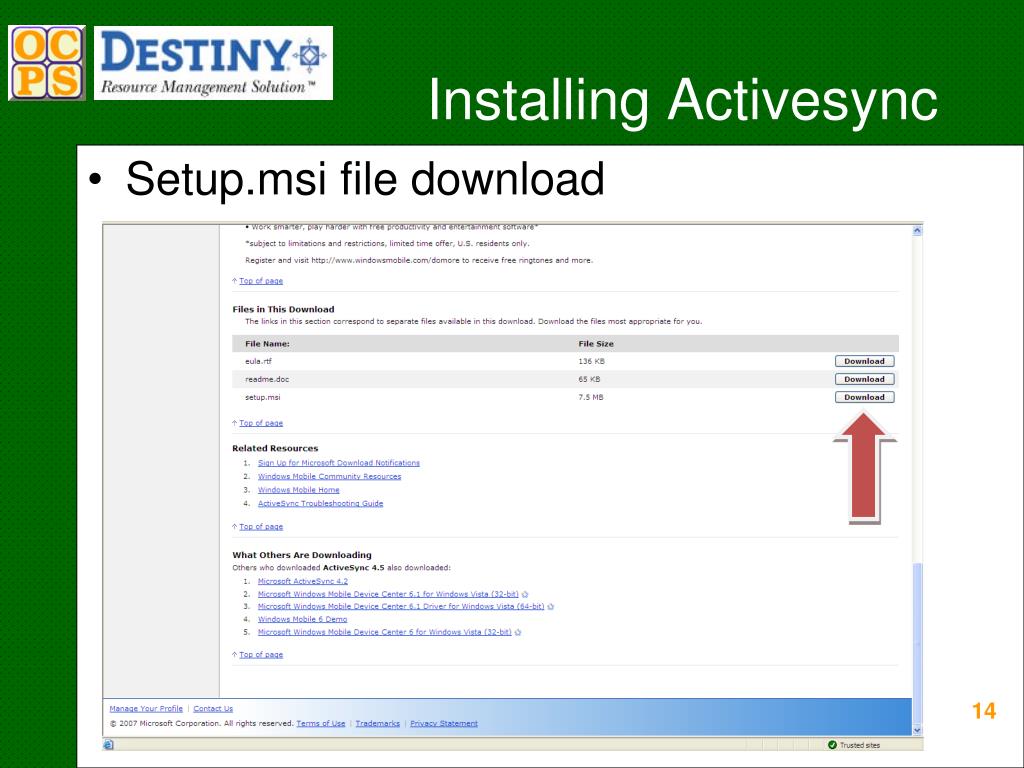Open Windows Mobile 6 Demo link
The height and width of the screenshot is (768, 1024).
(302, 619)
